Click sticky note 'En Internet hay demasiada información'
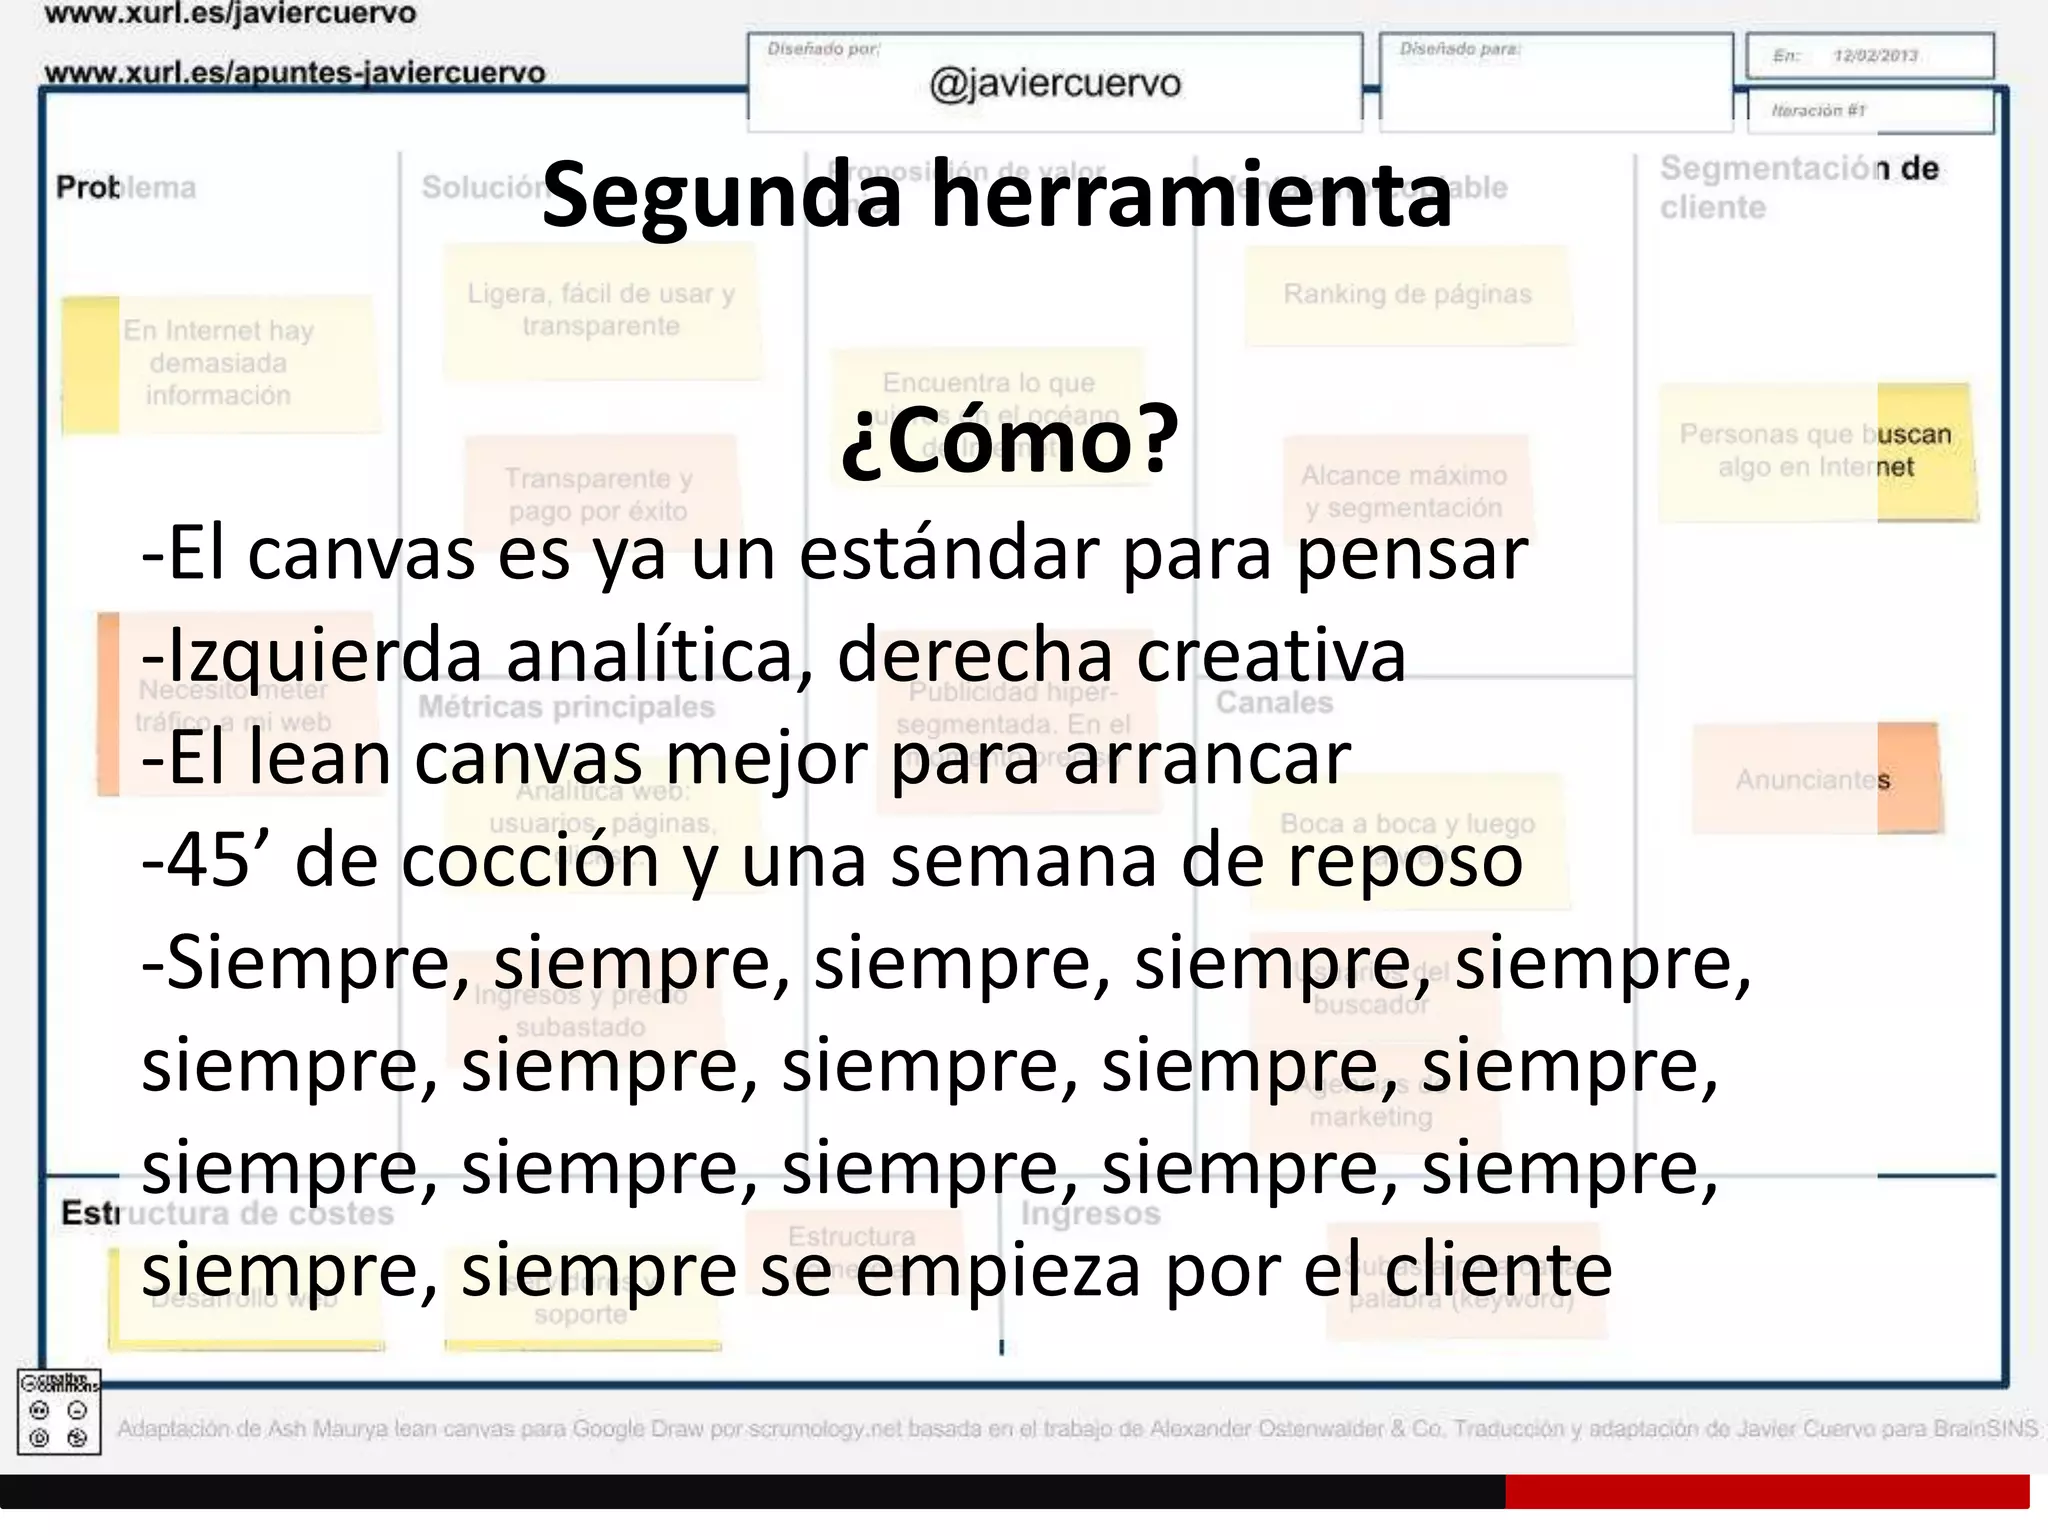This screenshot has height=1536, width=2048. click(x=219, y=363)
